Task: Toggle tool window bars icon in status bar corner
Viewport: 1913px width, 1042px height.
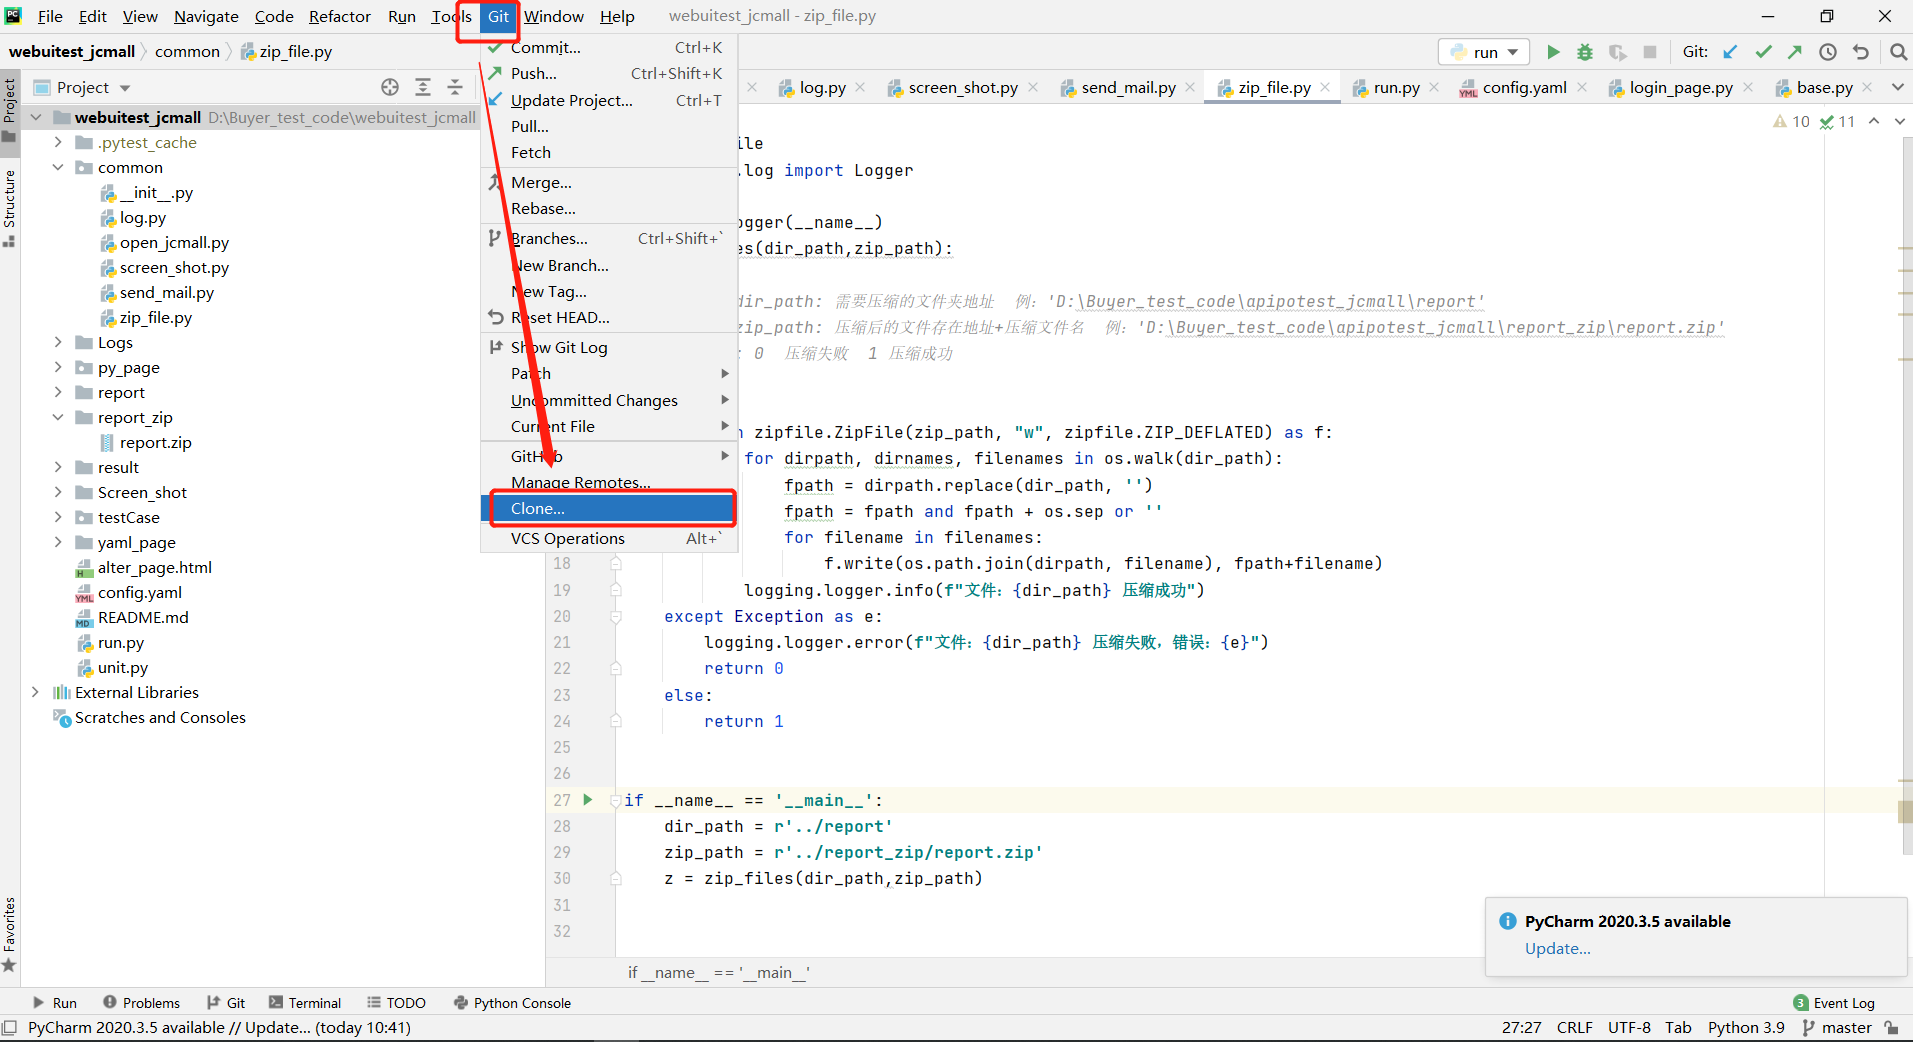Action: pyautogui.click(x=10, y=1028)
